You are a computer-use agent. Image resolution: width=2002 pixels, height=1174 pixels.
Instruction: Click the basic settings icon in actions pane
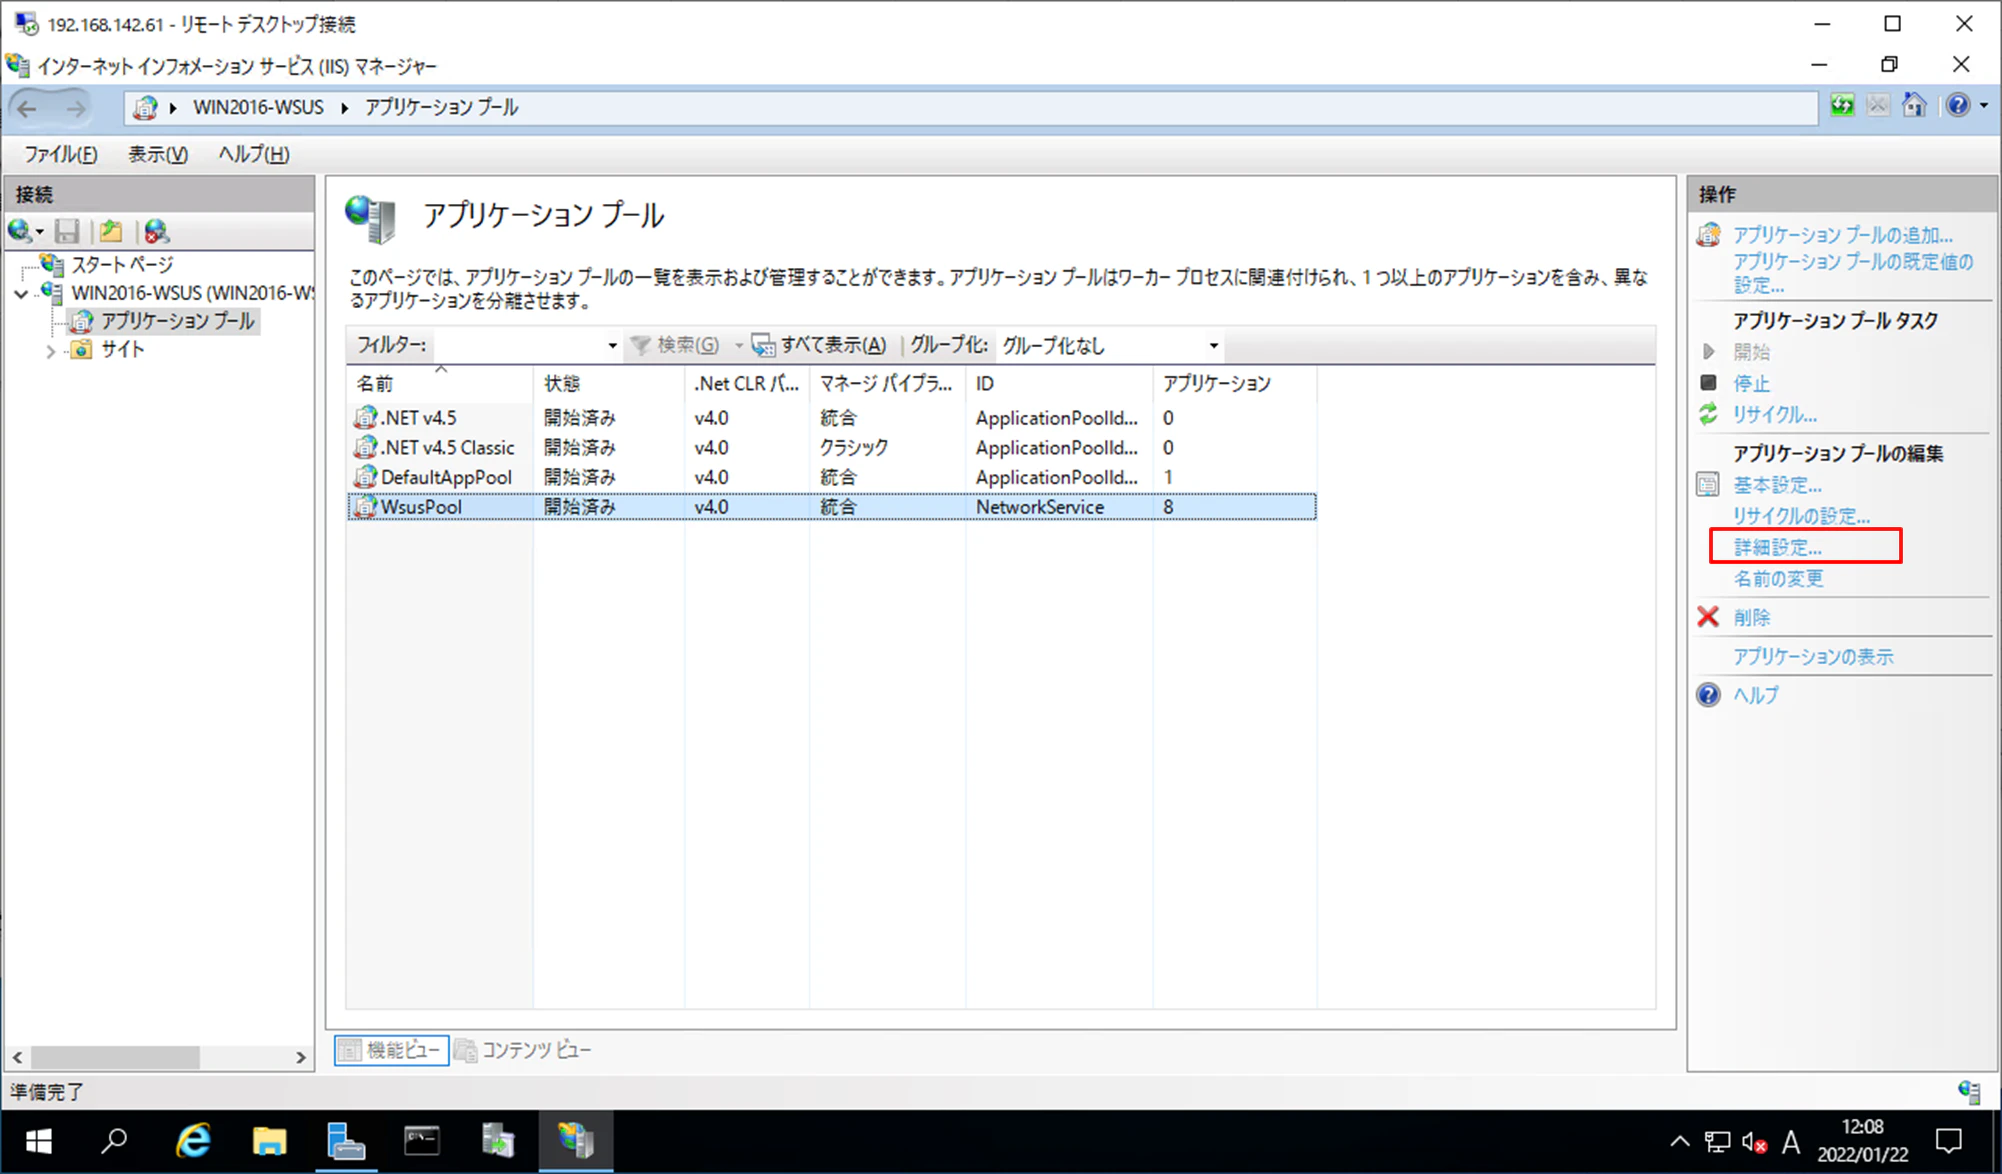[x=1708, y=485]
